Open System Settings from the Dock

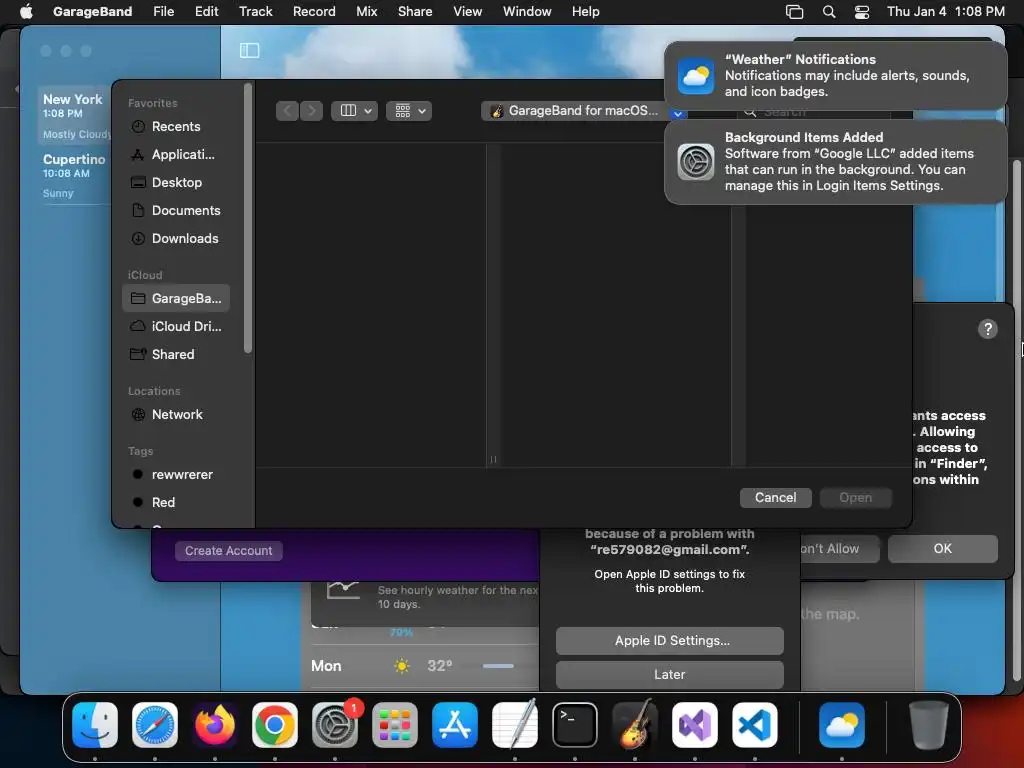335,725
